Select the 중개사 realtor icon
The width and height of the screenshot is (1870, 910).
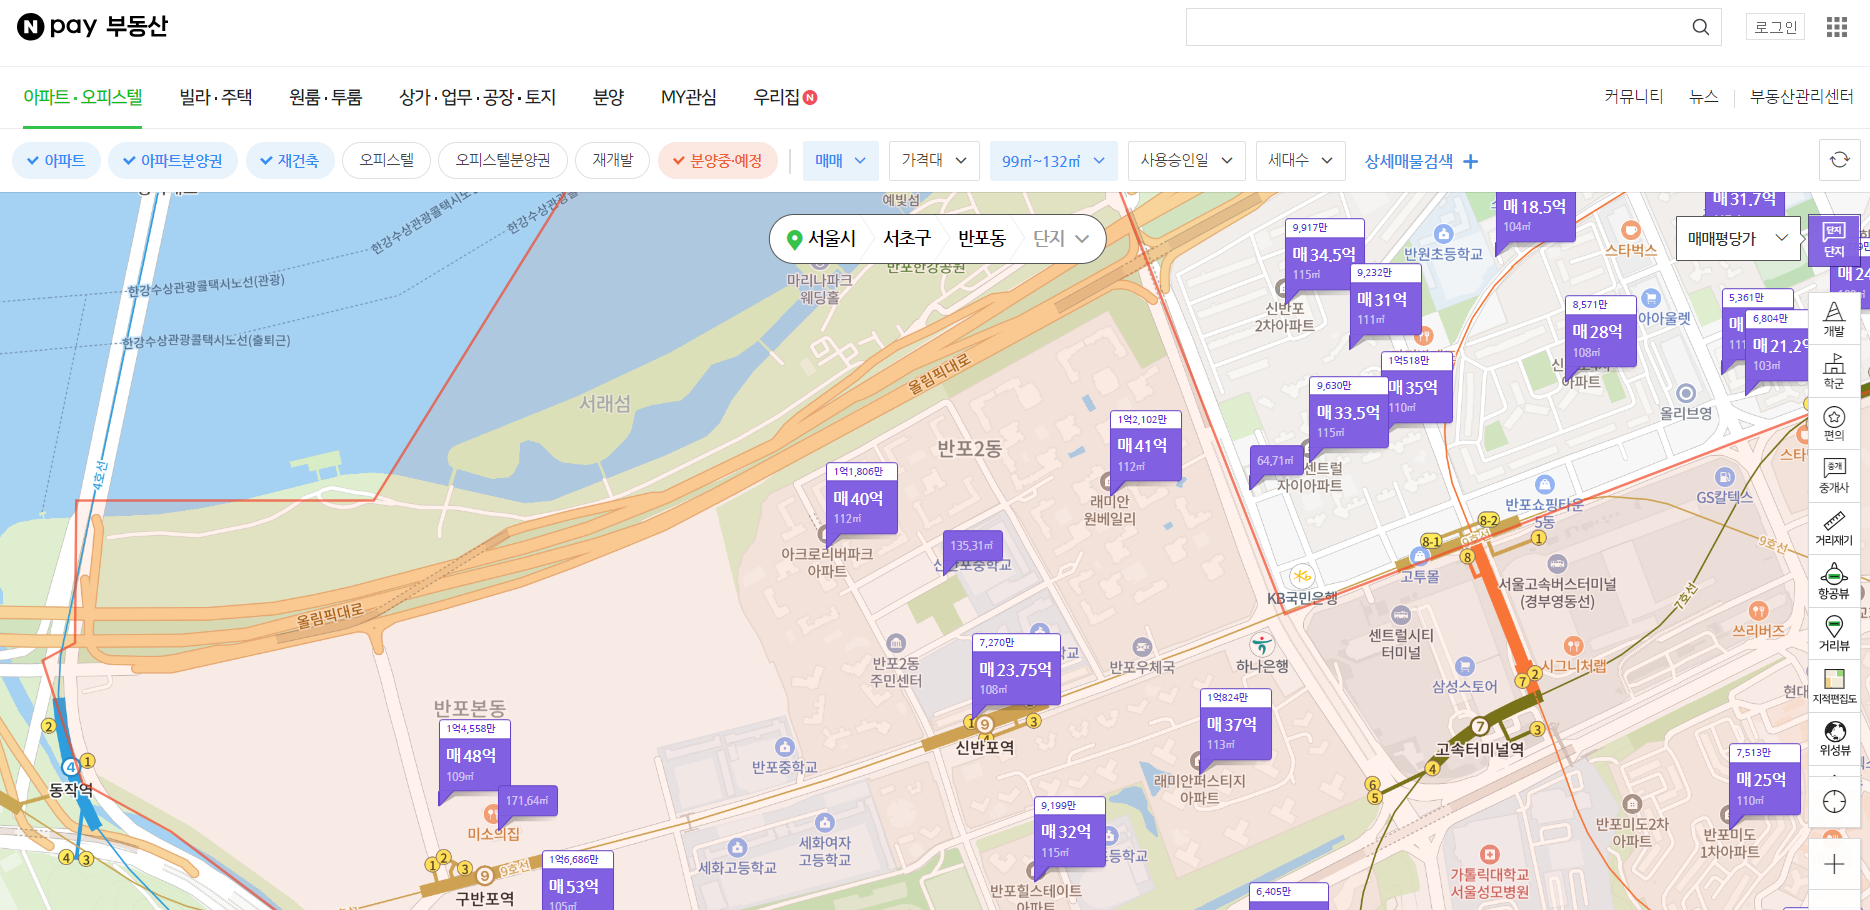click(1834, 476)
